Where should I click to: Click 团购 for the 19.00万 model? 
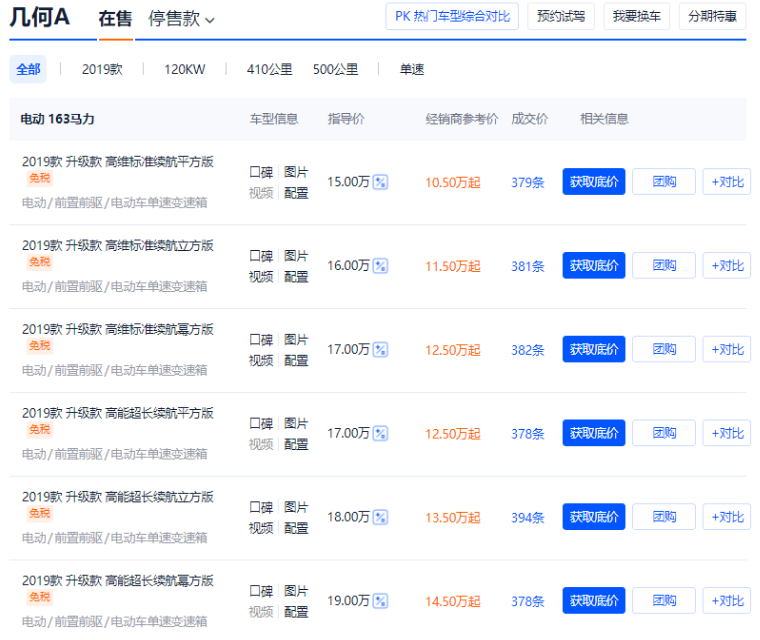pyautogui.click(x=664, y=601)
